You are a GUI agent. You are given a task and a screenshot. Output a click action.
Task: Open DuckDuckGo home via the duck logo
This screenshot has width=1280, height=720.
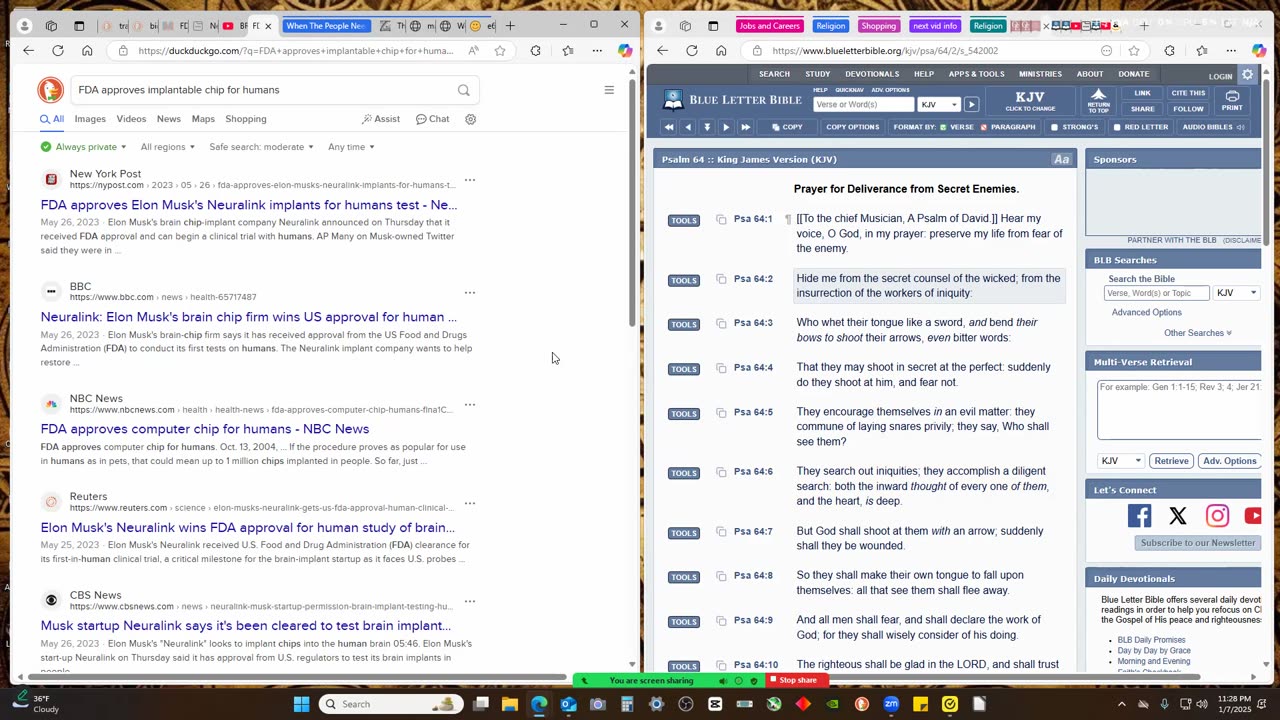(x=51, y=90)
